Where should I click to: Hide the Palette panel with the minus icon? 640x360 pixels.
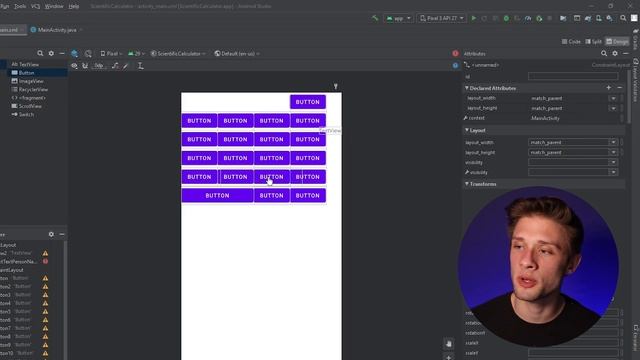click(x=62, y=53)
